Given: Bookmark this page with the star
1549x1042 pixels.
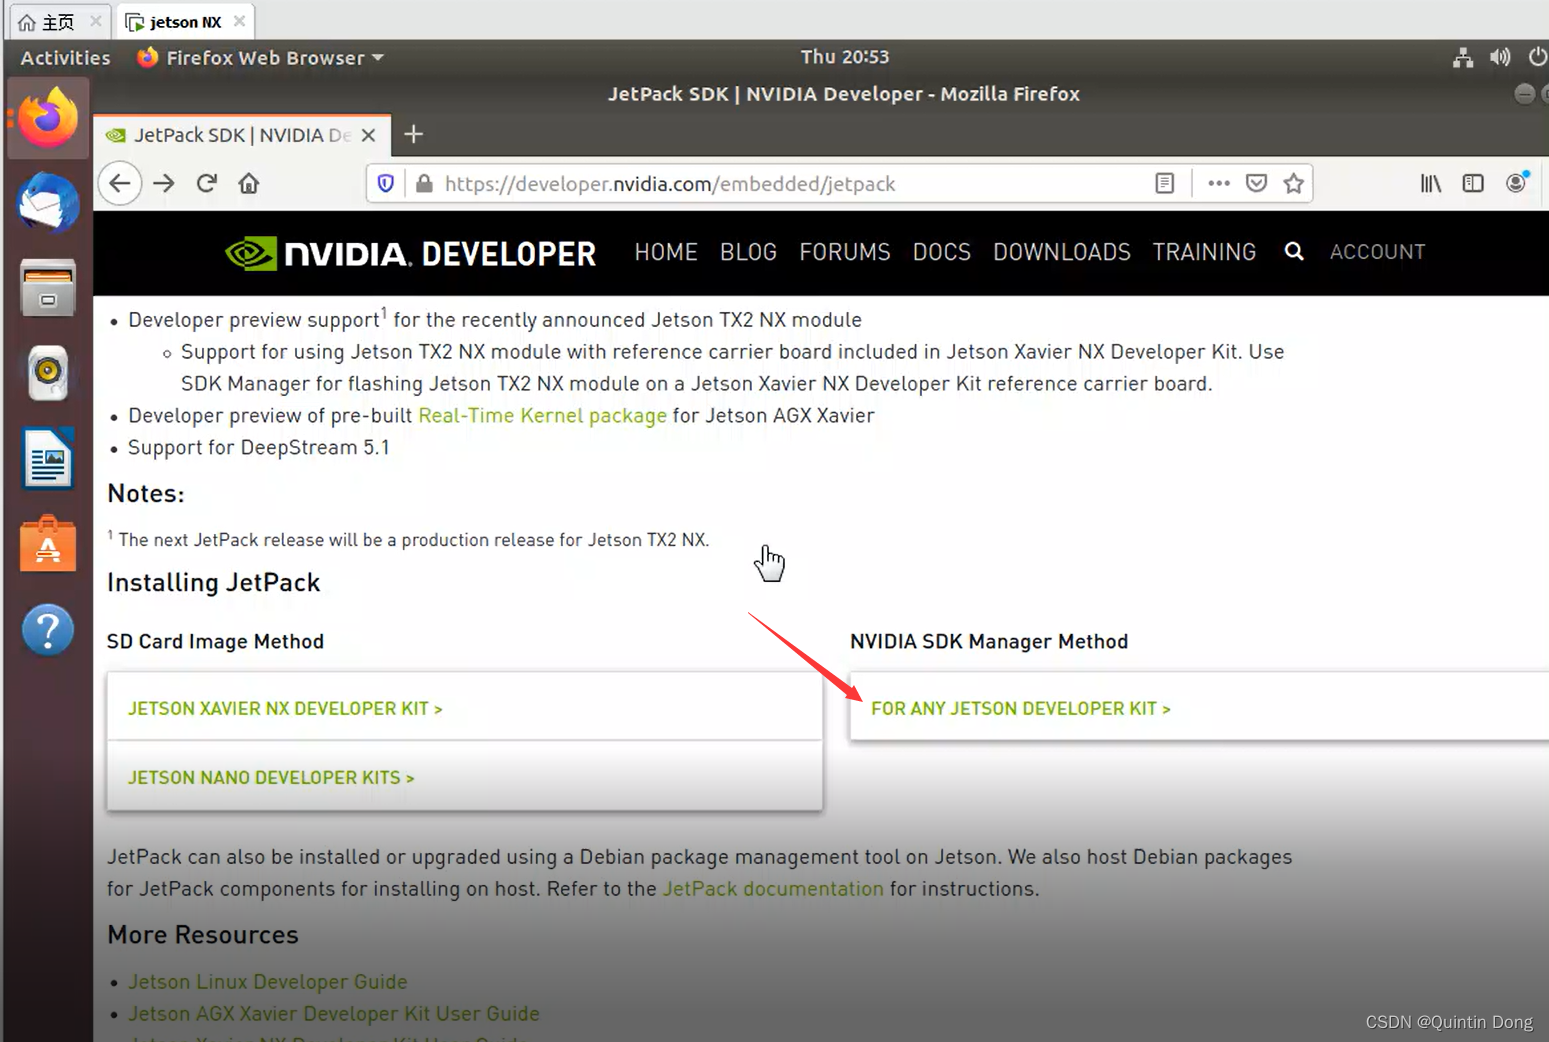Looking at the screenshot, I should 1294,183.
